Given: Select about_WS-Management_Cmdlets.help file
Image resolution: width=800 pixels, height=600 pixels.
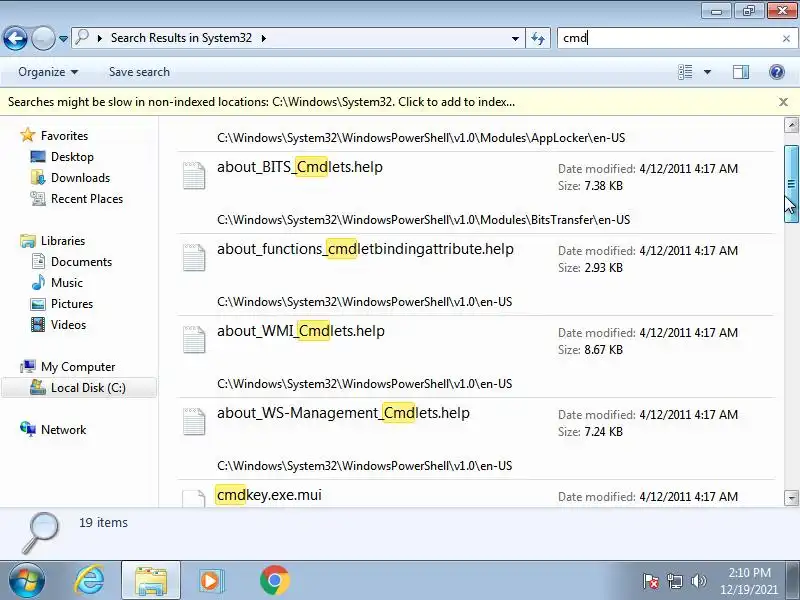Looking at the screenshot, I should [x=343, y=413].
